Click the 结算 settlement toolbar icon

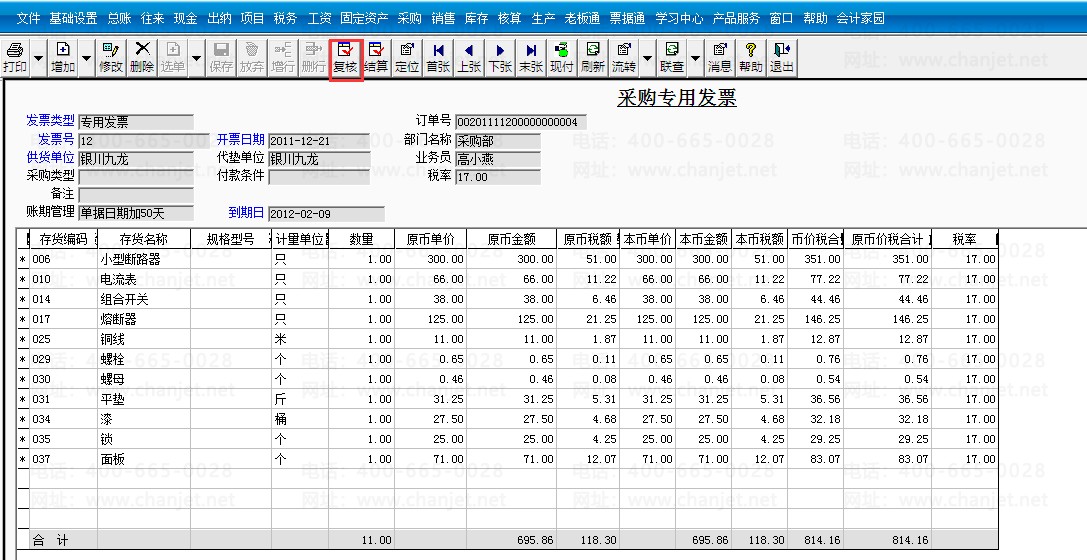coord(376,58)
